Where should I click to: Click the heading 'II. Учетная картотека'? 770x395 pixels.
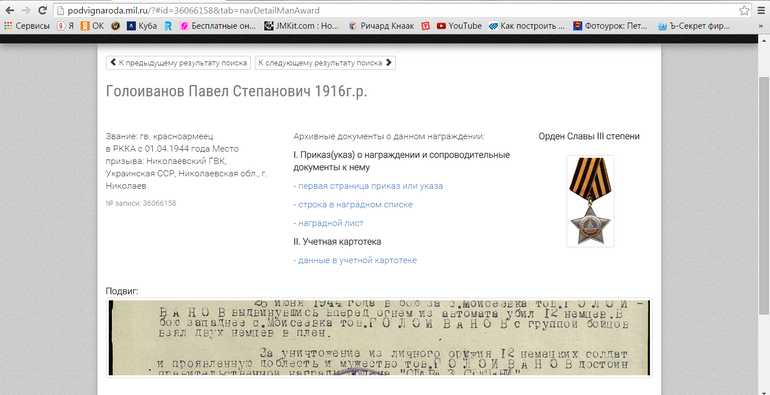point(337,242)
